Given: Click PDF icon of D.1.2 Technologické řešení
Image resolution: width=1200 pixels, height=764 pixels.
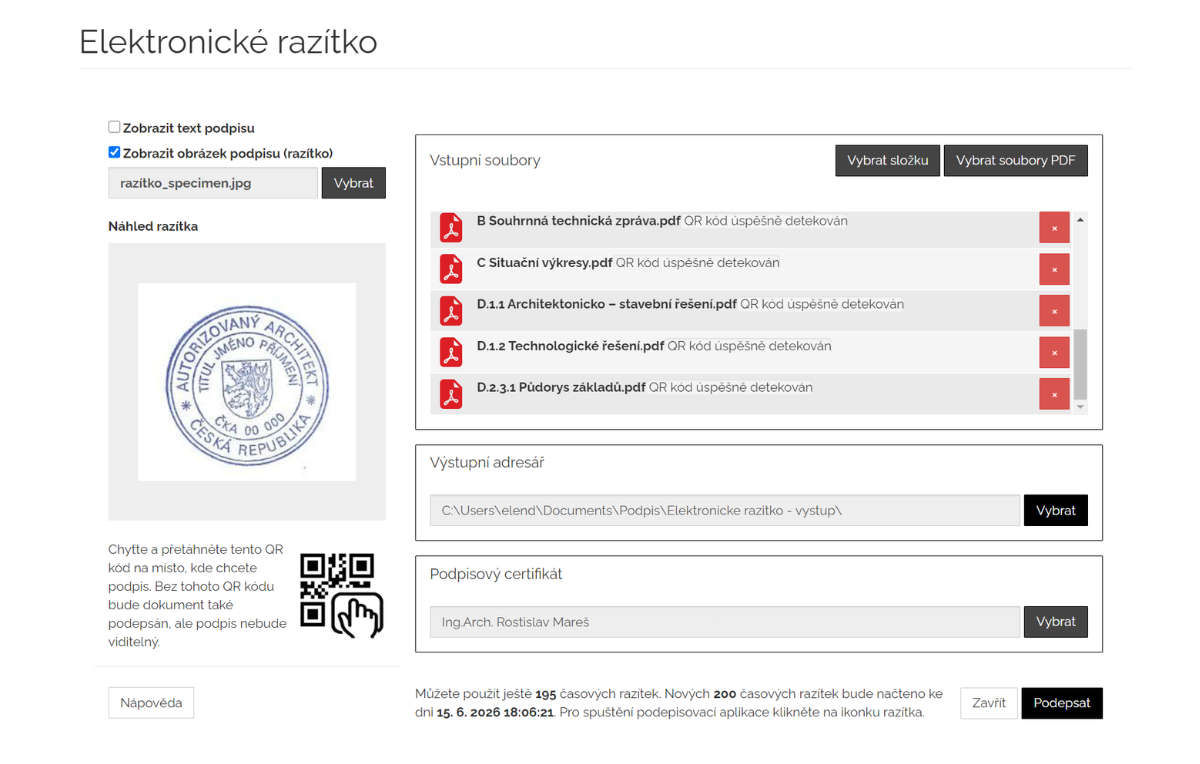Looking at the screenshot, I should click(x=452, y=353).
